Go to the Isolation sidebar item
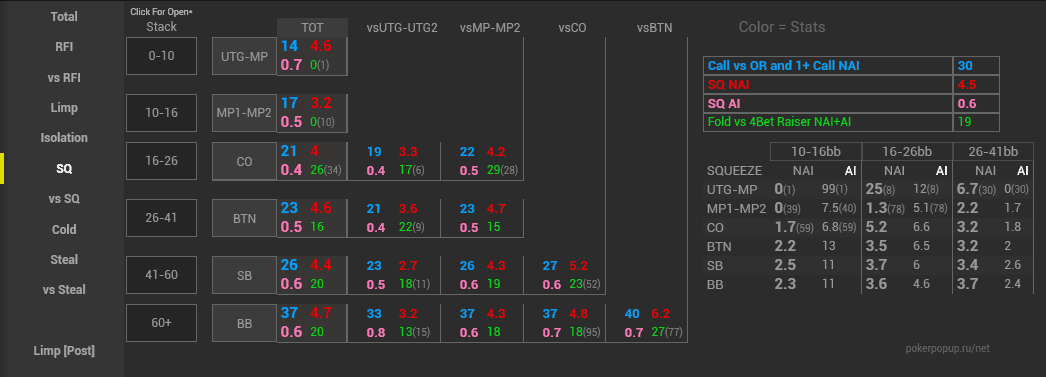The height and width of the screenshot is (377, 1046). click(64, 138)
